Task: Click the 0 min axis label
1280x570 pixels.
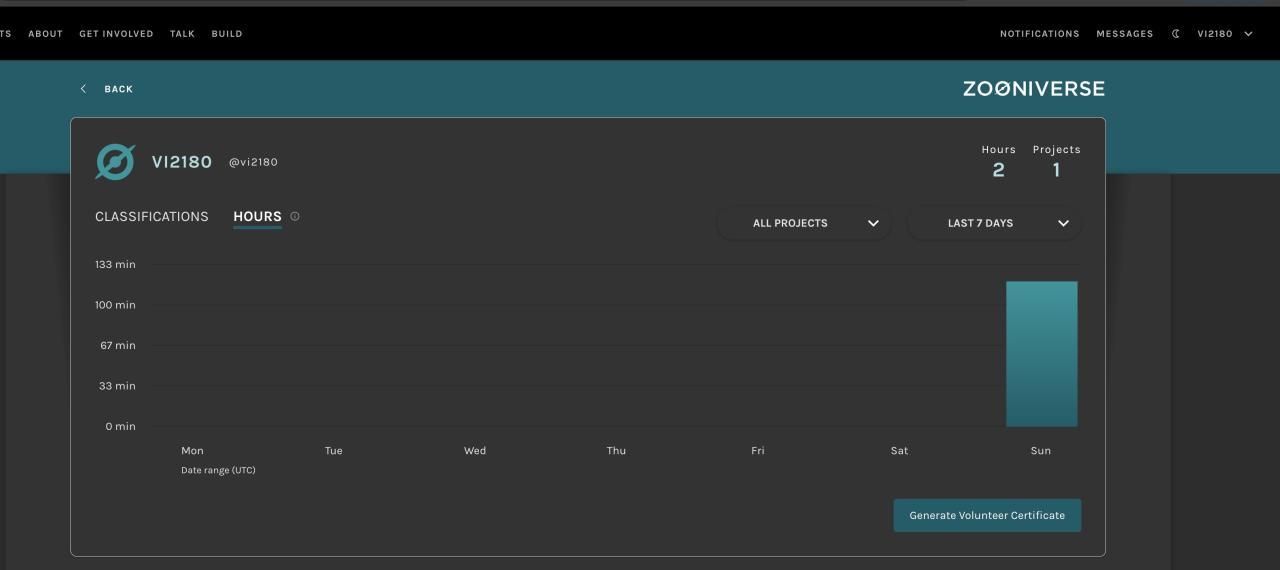Action: click(x=120, y=426)
